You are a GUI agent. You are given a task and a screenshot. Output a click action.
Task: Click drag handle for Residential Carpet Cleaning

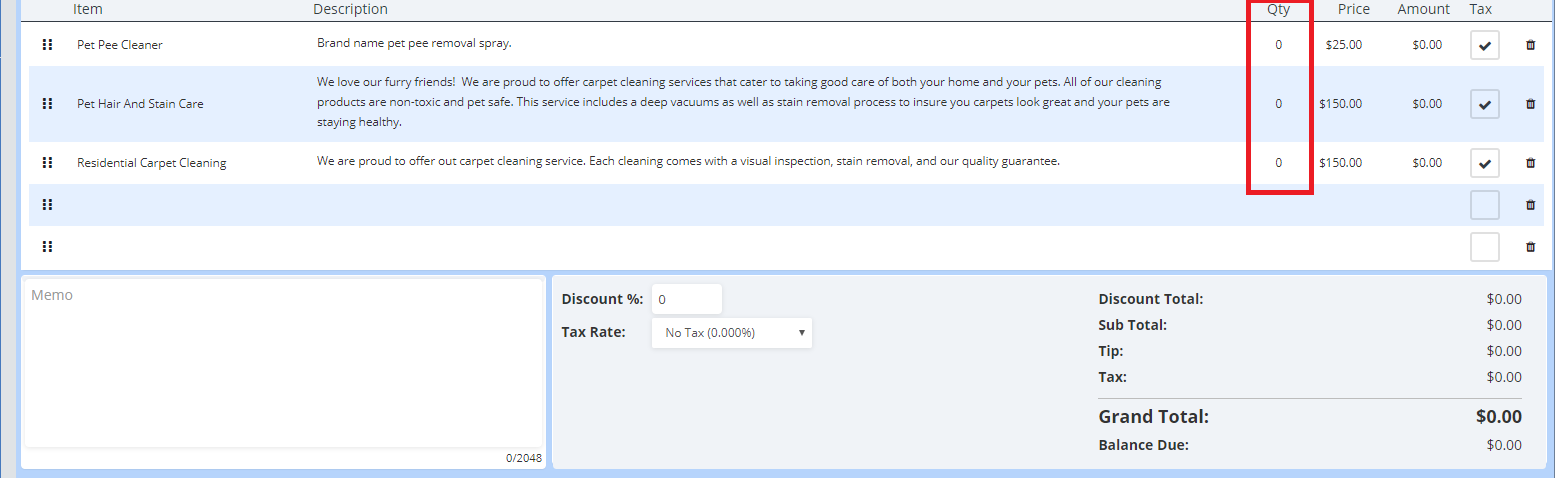tap(47, 163)
